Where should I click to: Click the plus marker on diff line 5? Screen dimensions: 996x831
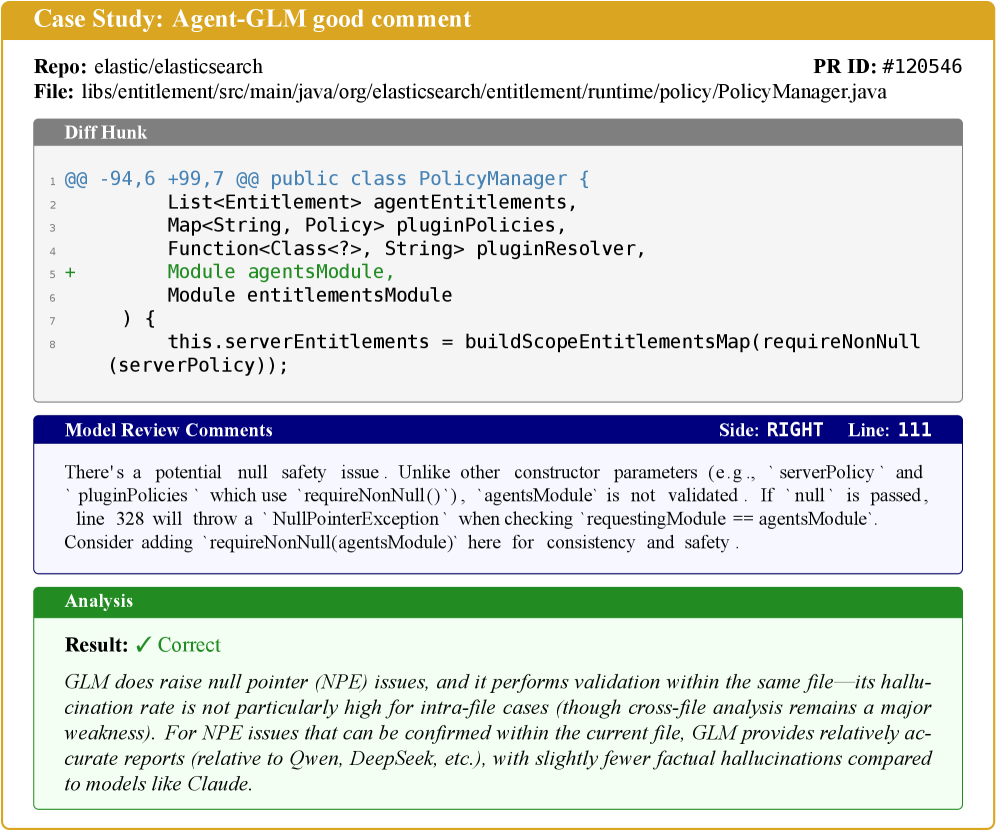tap(70, 273)
